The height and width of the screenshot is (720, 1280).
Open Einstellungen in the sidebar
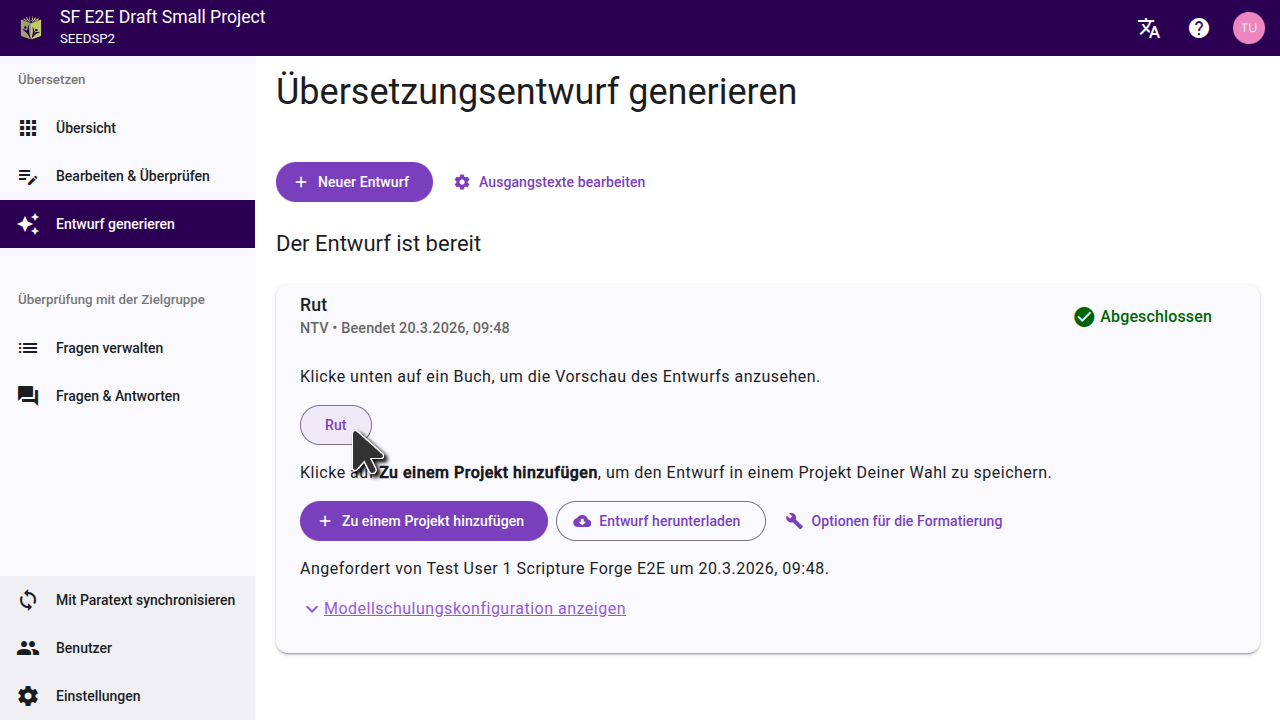click(x=98, y=696)
